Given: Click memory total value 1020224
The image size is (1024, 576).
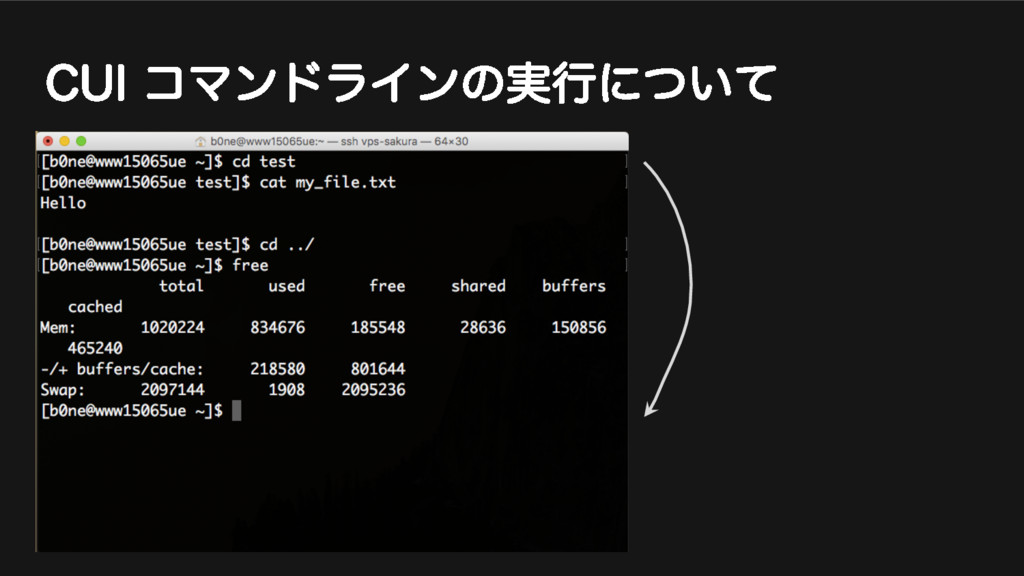Looking at the screenshot, I should 172,327.
